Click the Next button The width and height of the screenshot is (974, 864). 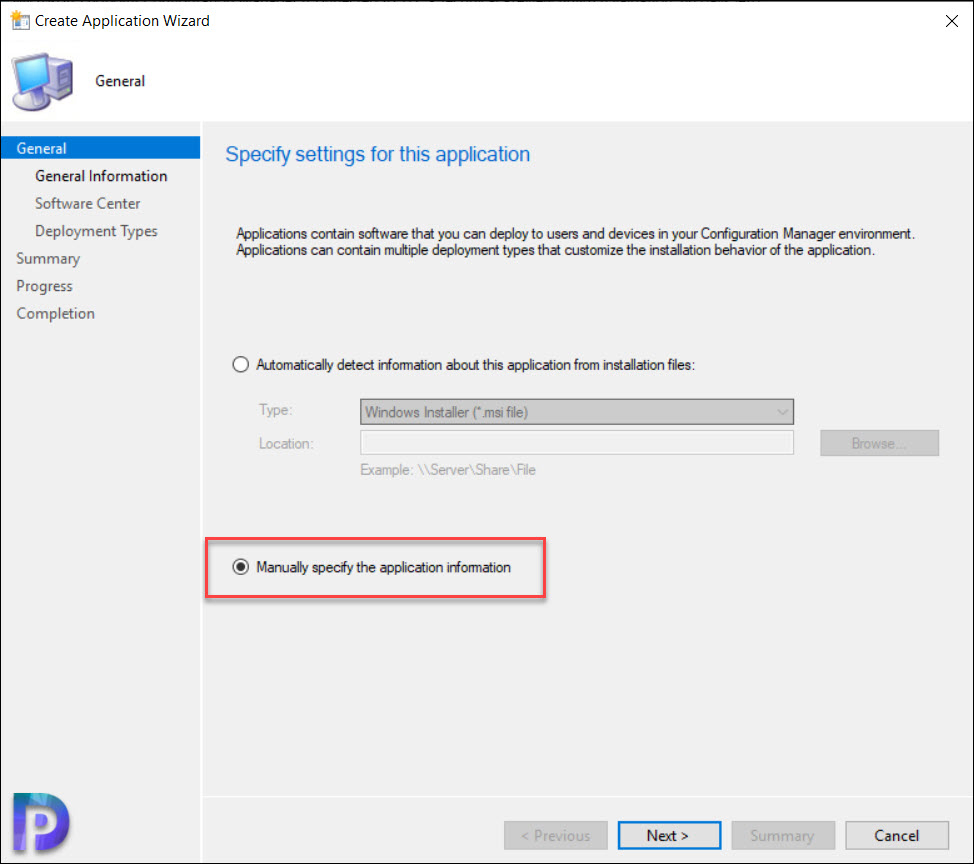pyautogui.click(x=669, y=835)
